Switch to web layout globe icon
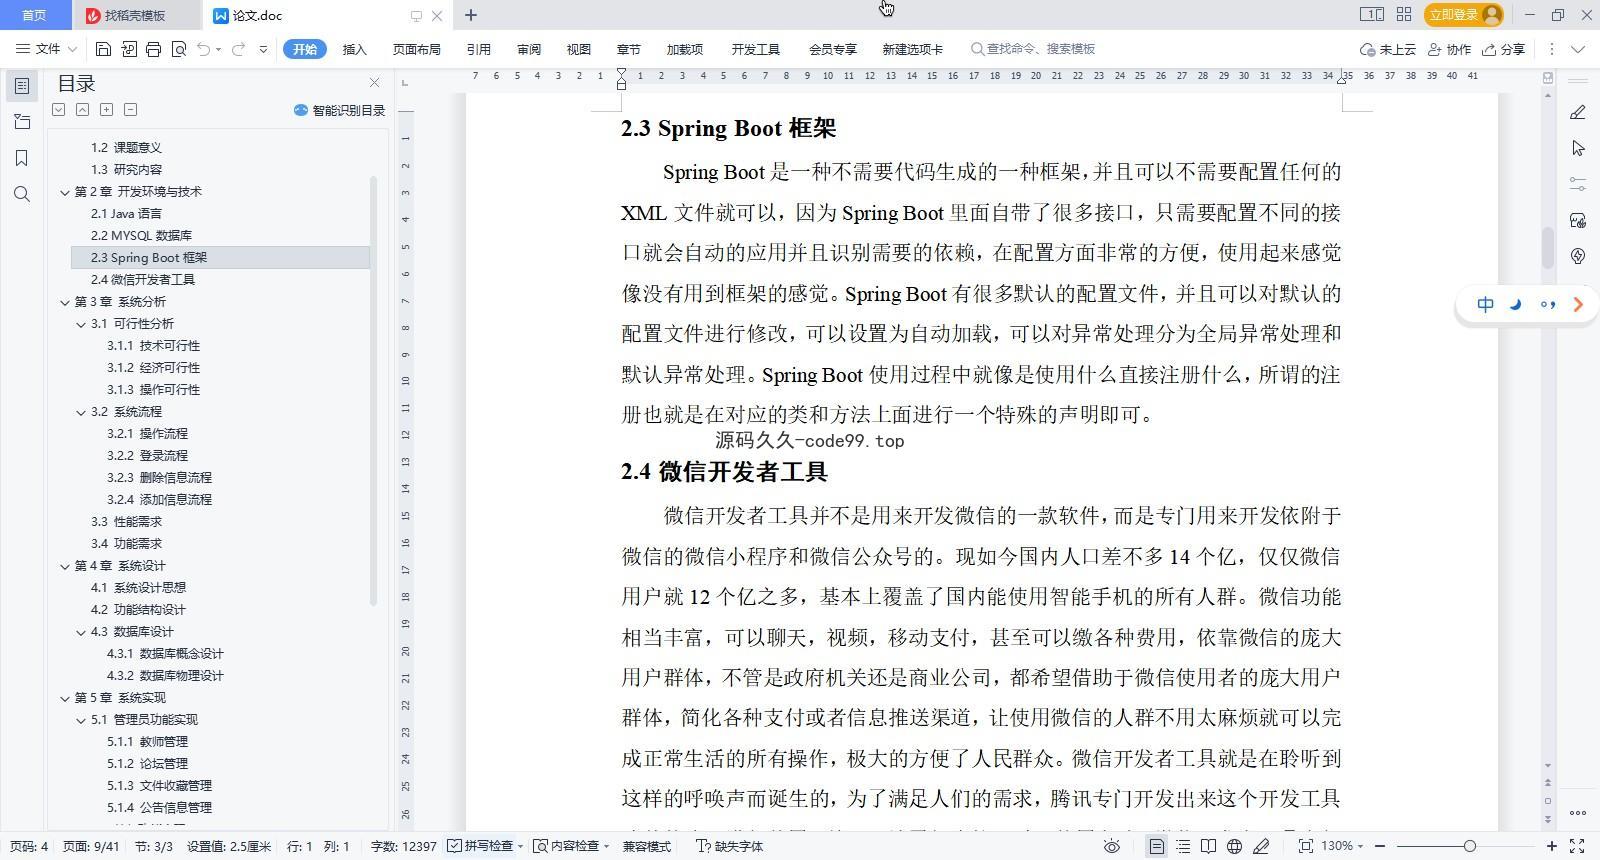Image resolution: width=1600 pixels, height=860 pixels. [x=1234, y=846]
